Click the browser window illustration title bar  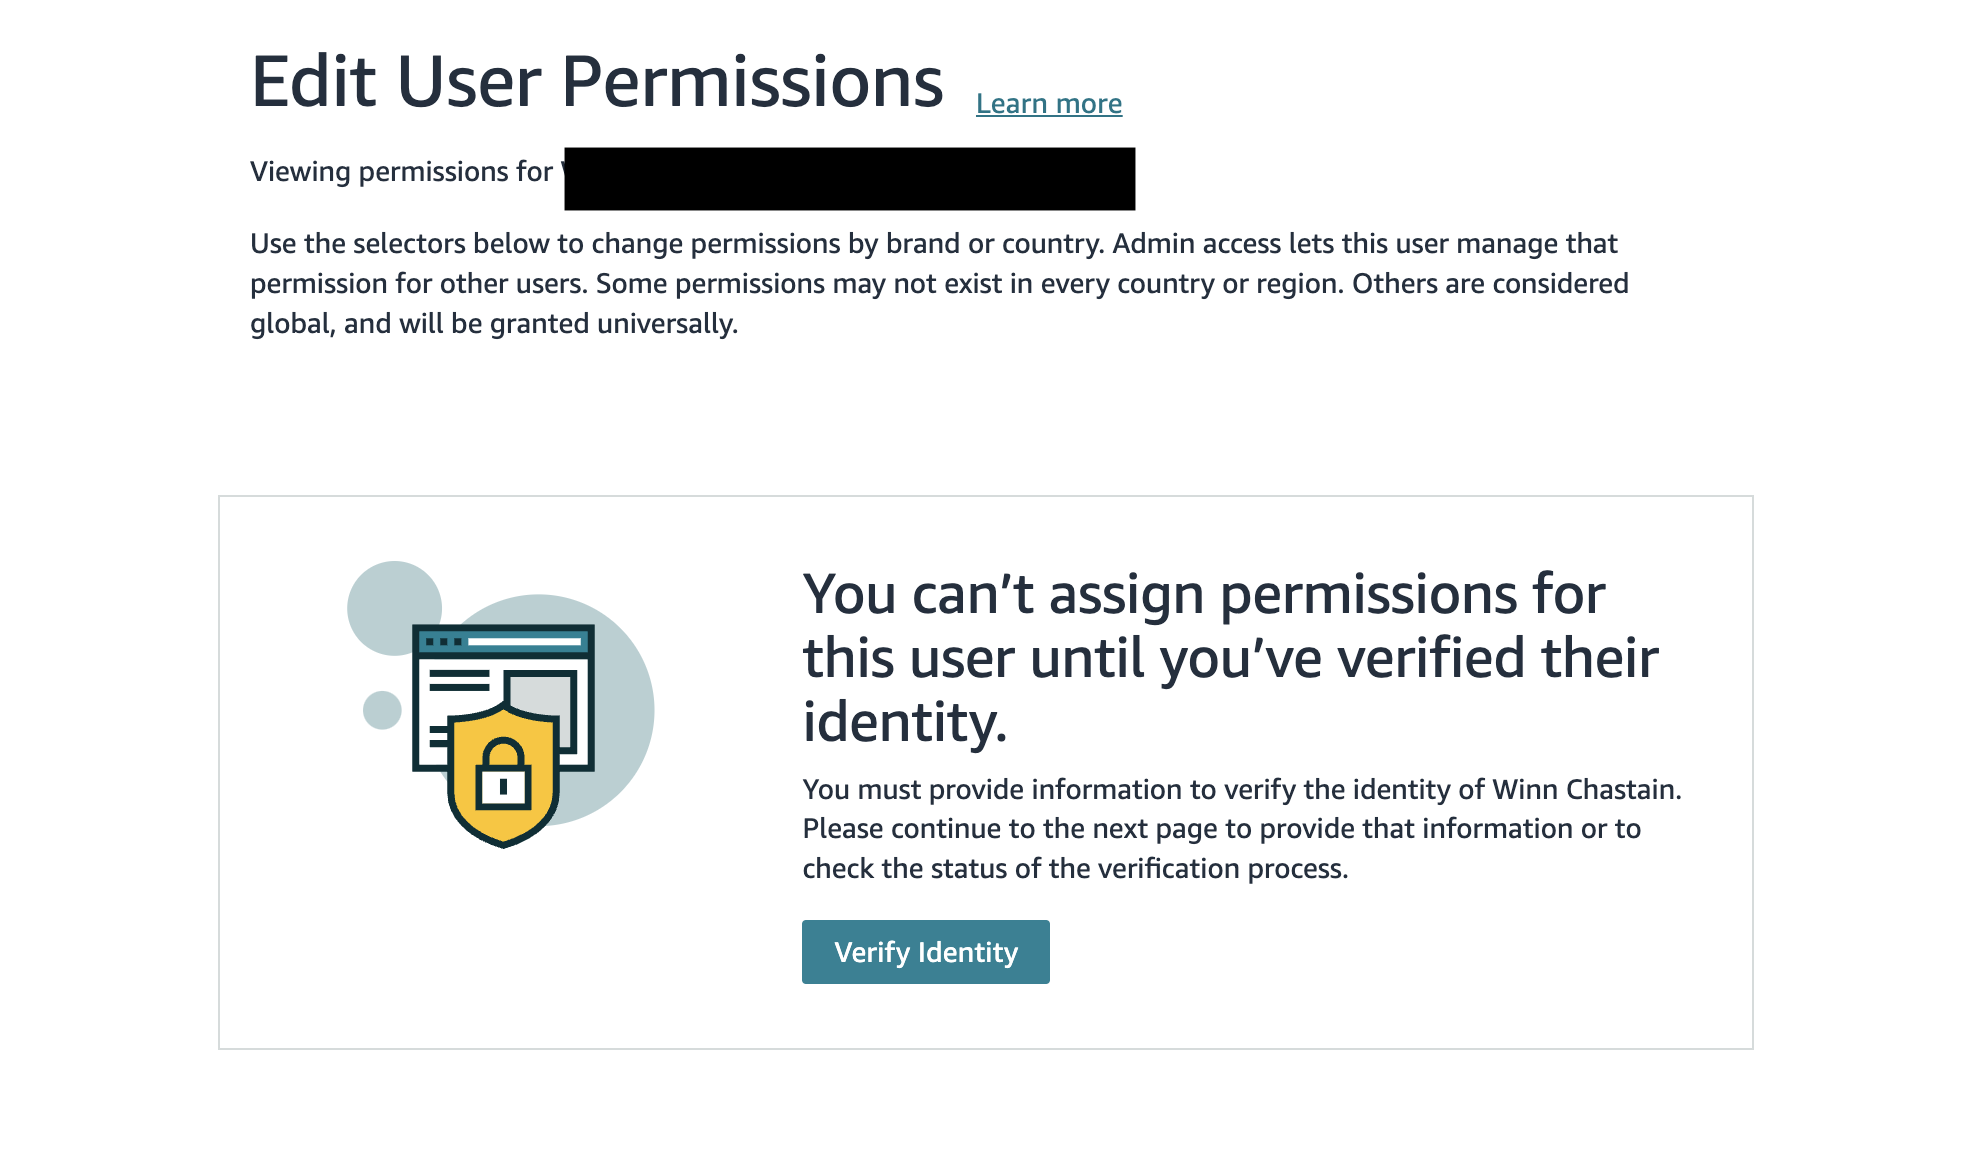click(504, 640)
